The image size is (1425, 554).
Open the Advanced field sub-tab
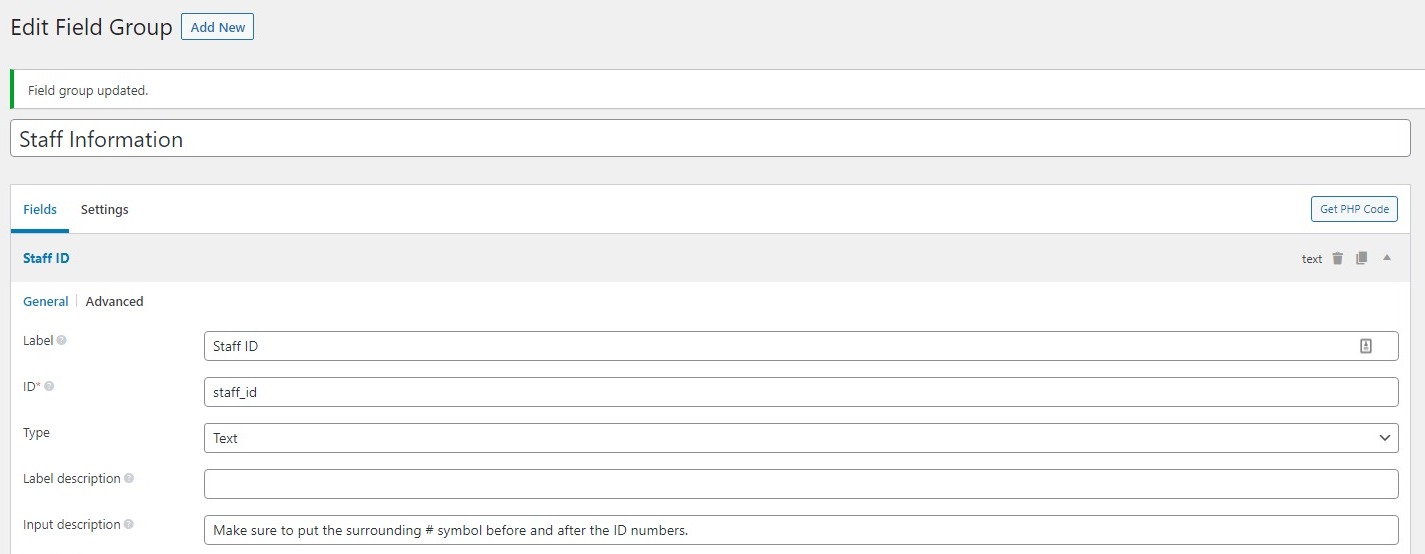(x=115, y=301)
